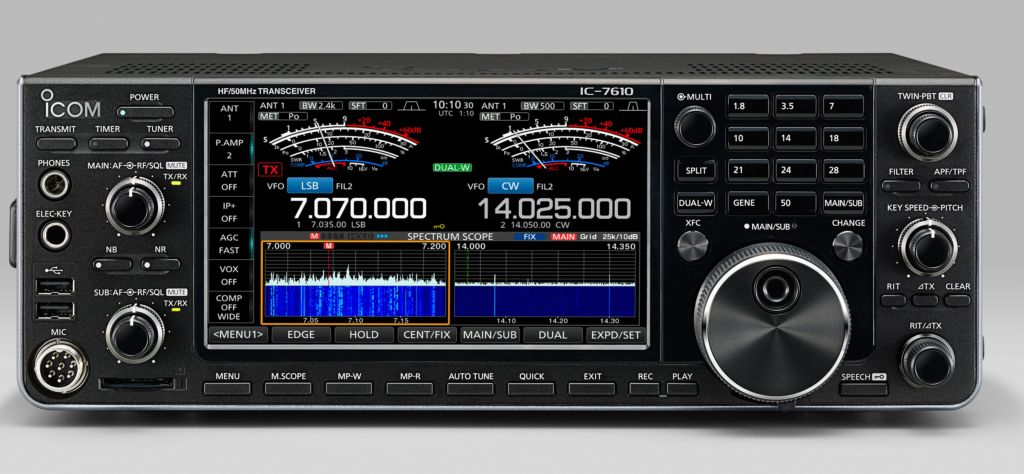Viewport: 1024px width, 474px height.
Task: Tap the <MENU1> scope softkey
Action: tap(238, 334)
